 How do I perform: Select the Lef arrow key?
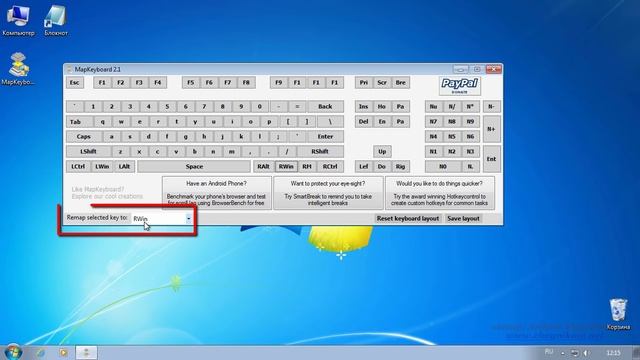click(363, 167)
